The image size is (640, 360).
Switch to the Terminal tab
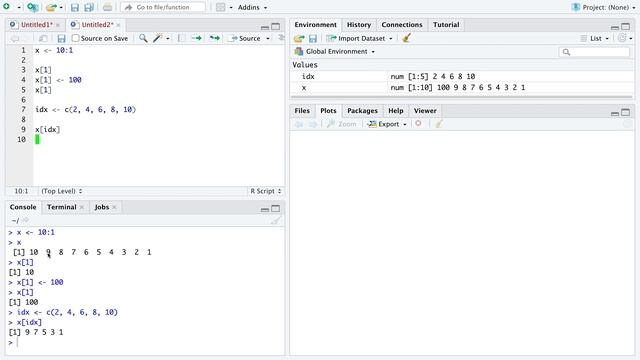(x=61, y=207)
